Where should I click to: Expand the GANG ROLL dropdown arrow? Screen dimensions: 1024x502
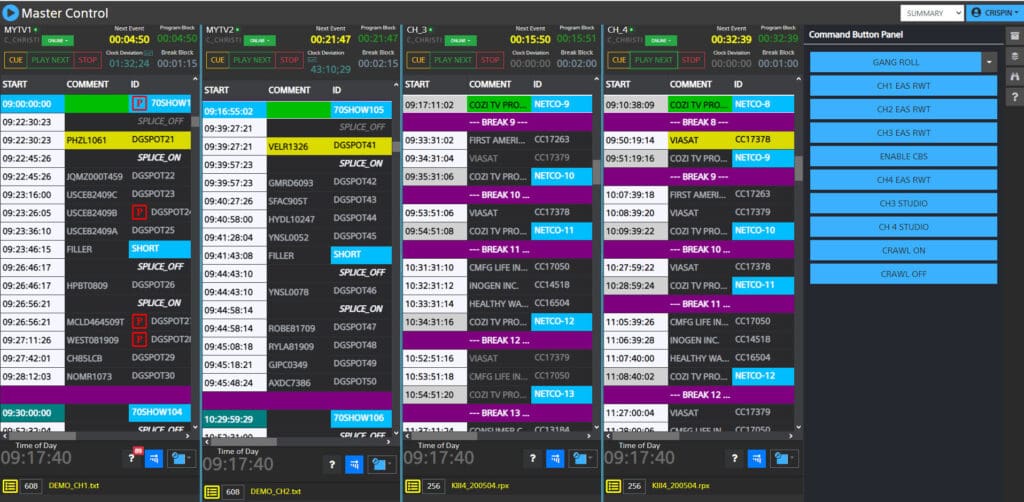pyautogui.click(x=989, y=62)
